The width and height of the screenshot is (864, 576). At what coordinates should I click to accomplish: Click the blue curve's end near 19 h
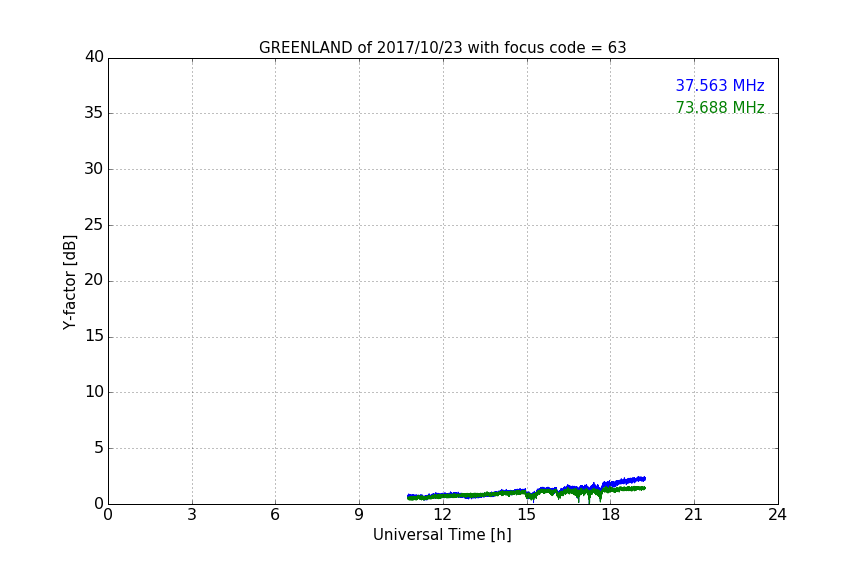[x=643, y=479]
